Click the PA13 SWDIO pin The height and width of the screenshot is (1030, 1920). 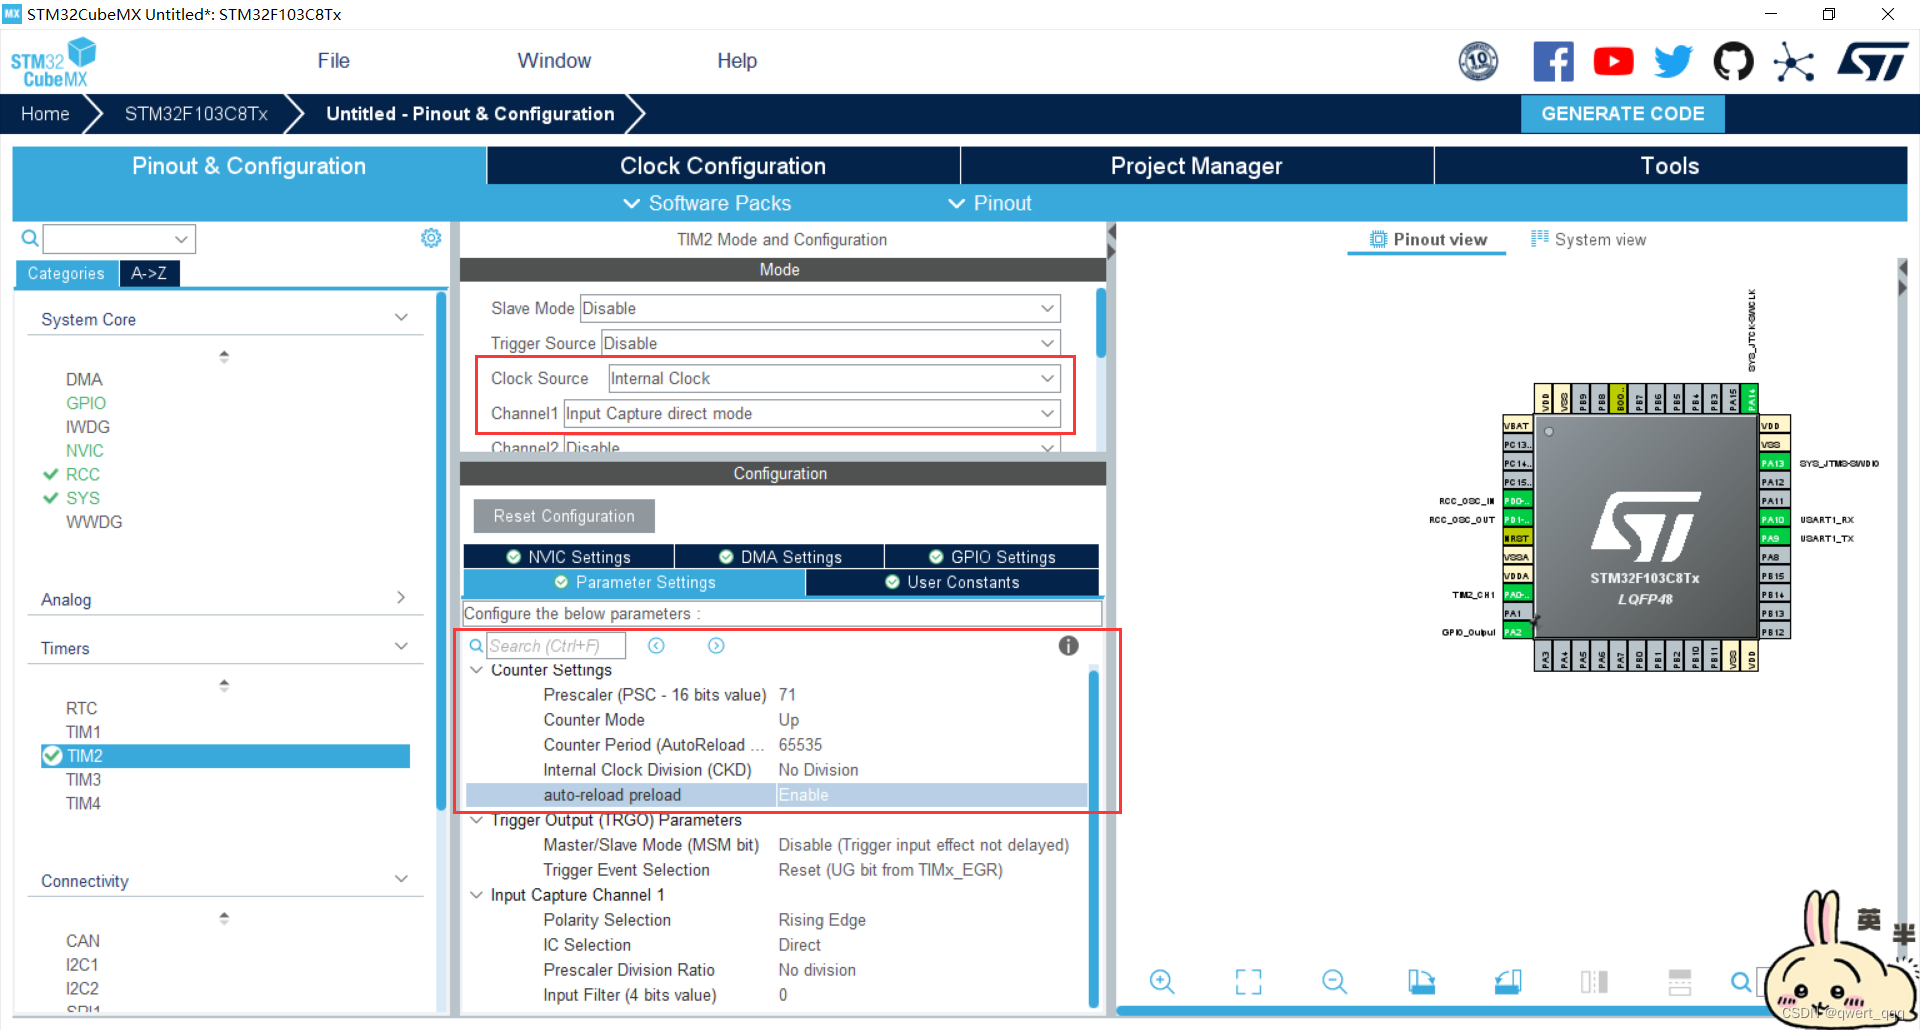click(x=1774, y=463)
